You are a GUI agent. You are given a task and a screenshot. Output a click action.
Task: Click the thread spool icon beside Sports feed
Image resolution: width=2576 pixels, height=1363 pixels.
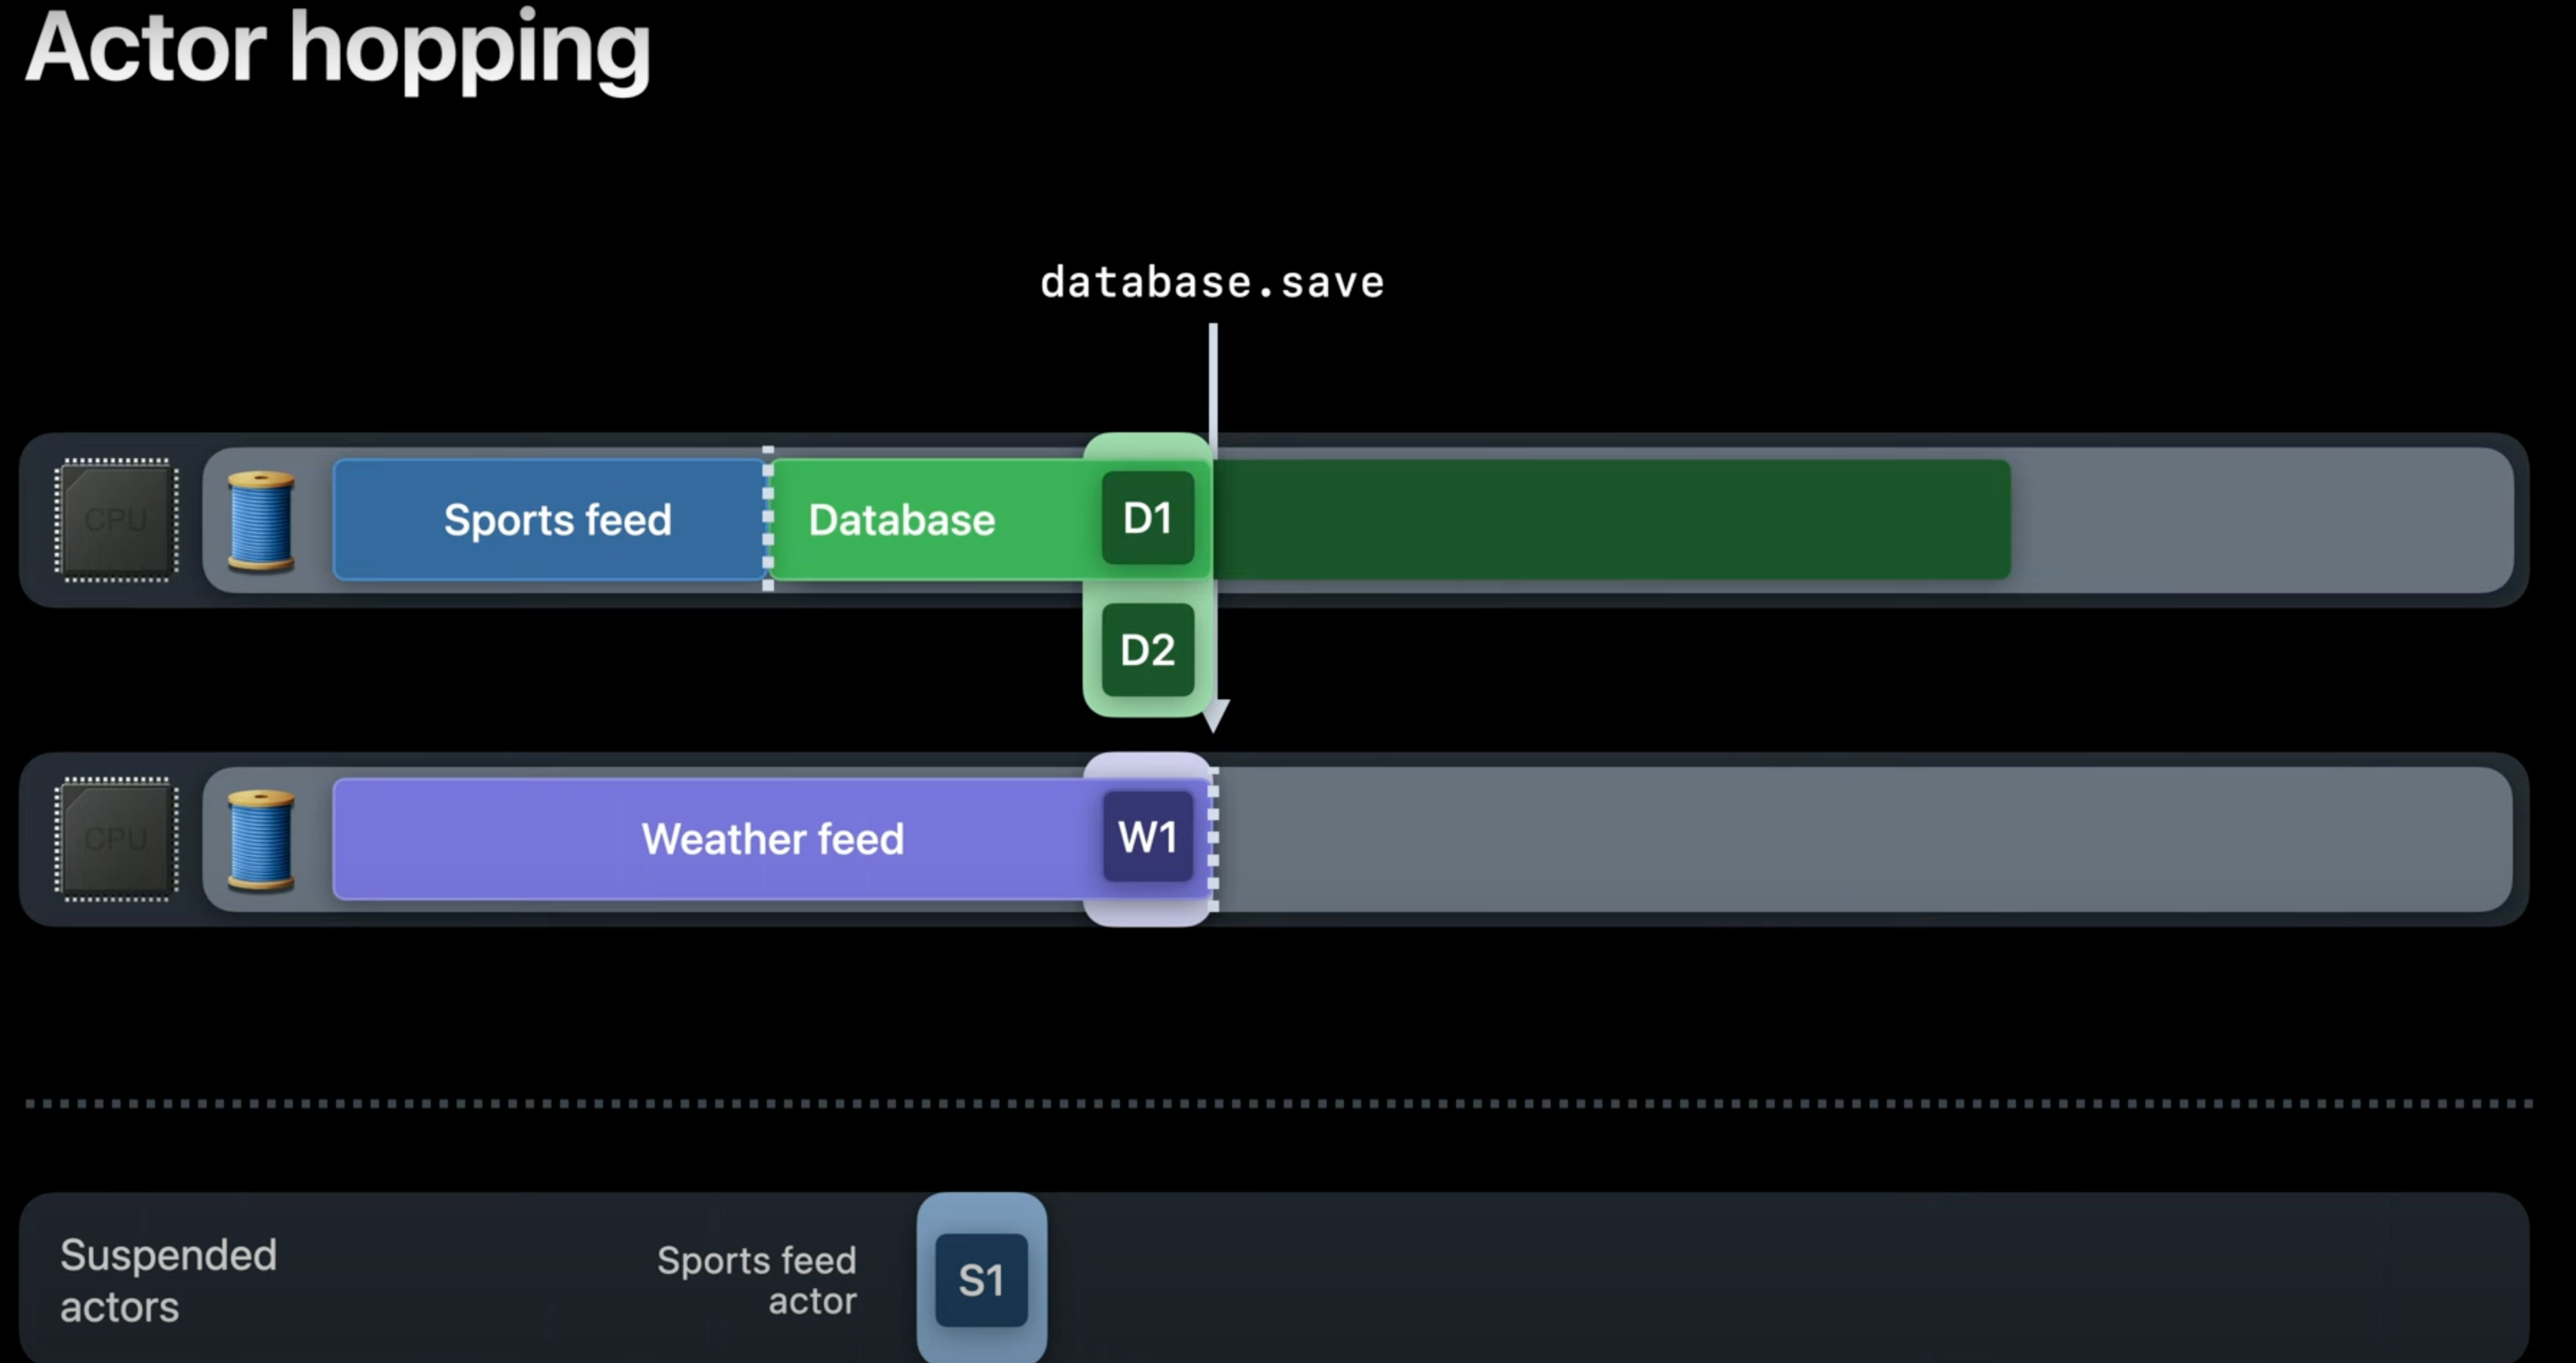click(261, 521)
